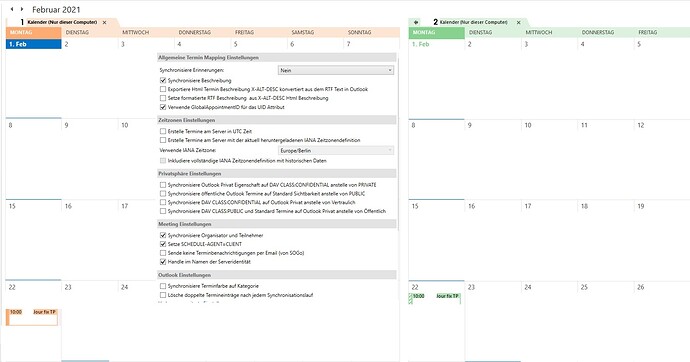
Task: Select calendar 2 Kalender tab
Action: pos(473,22)
